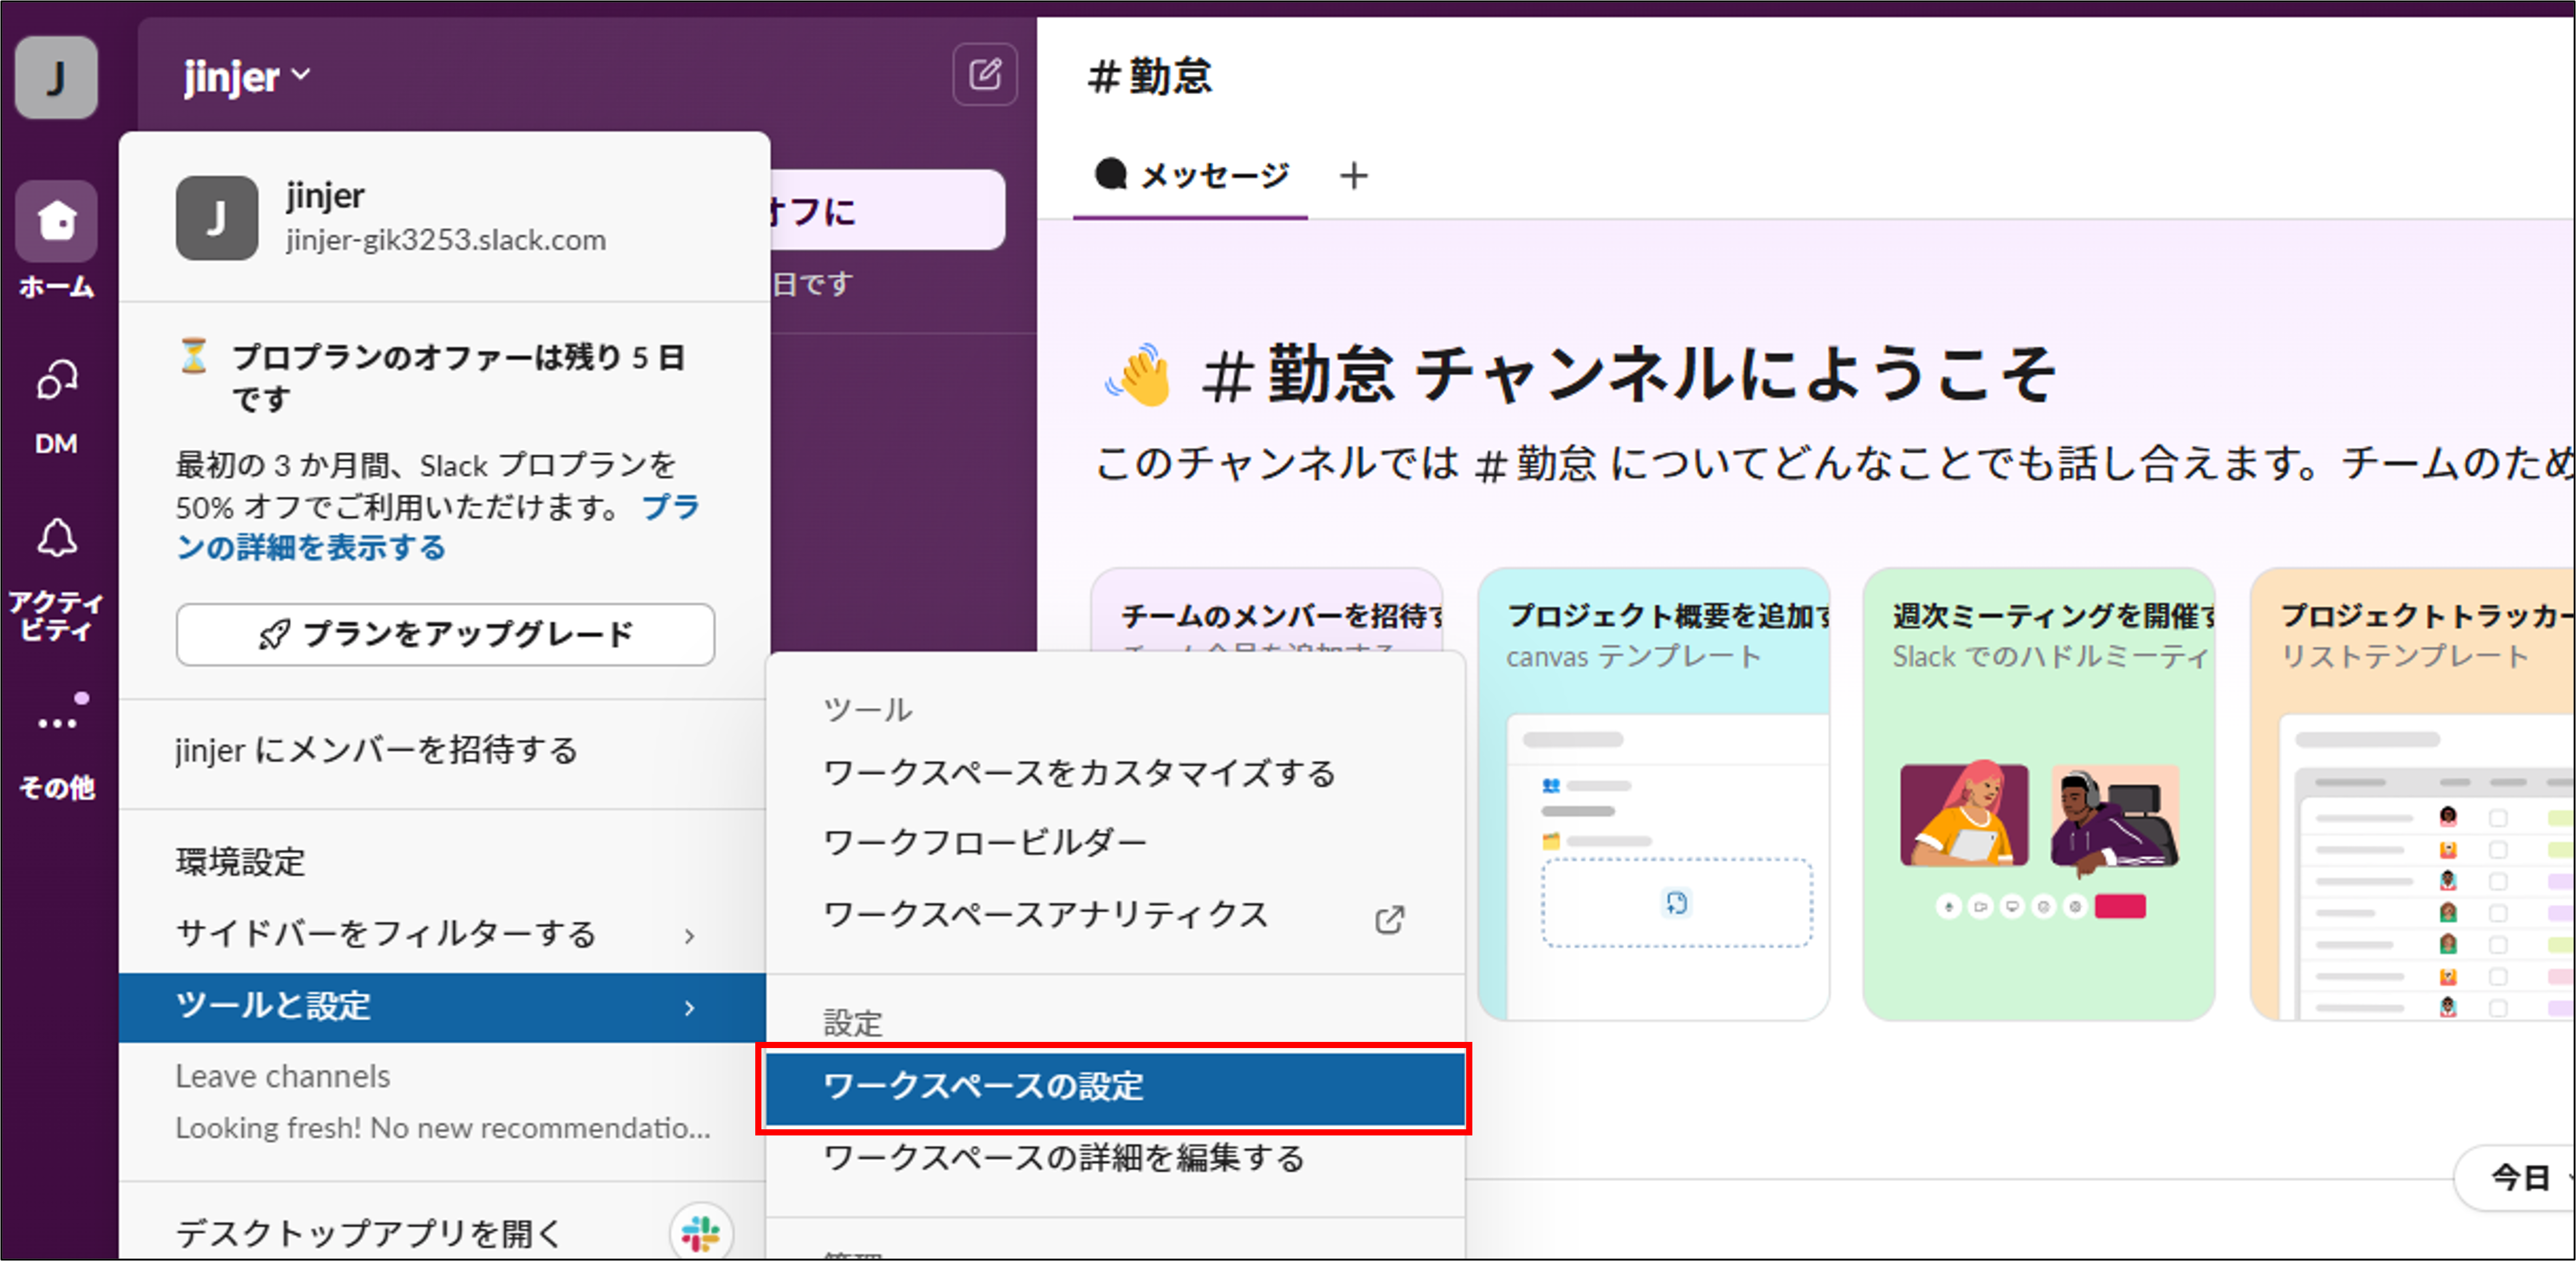The width and height of the screenshot is (2576, 1261).
Task: Open ワークフロービルダー
Action: tap(1115, 843)
